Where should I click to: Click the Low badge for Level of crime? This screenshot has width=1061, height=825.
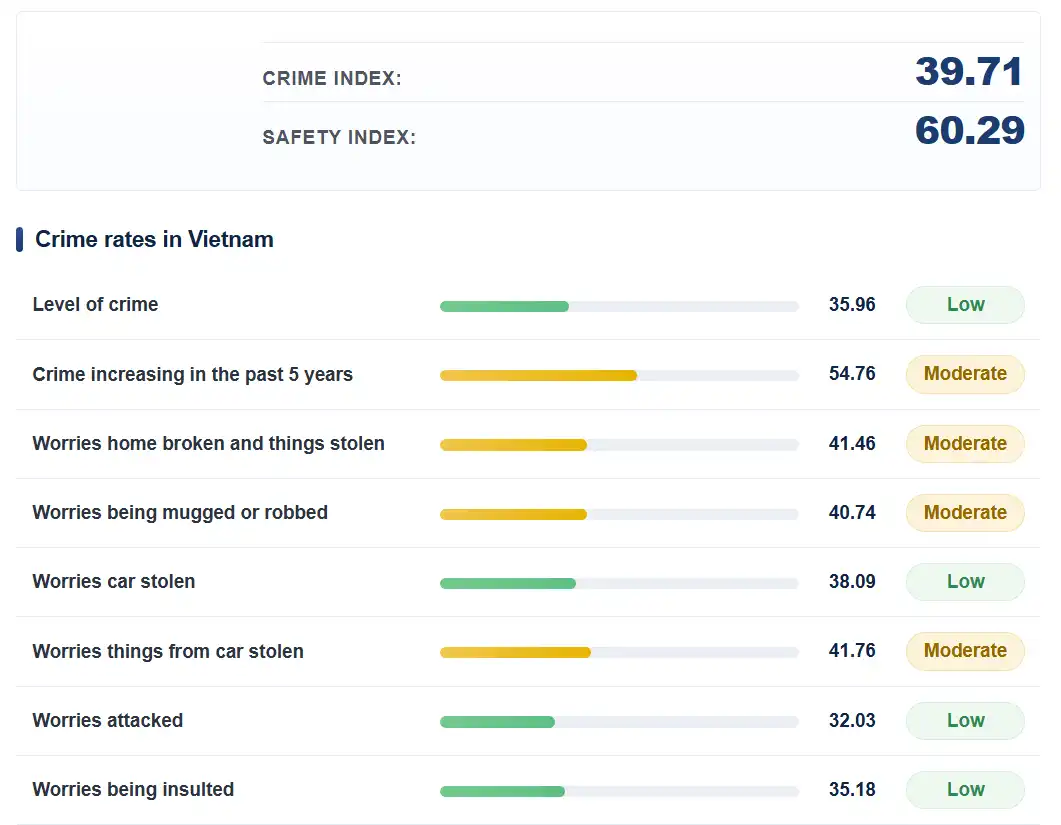[965, 305]
